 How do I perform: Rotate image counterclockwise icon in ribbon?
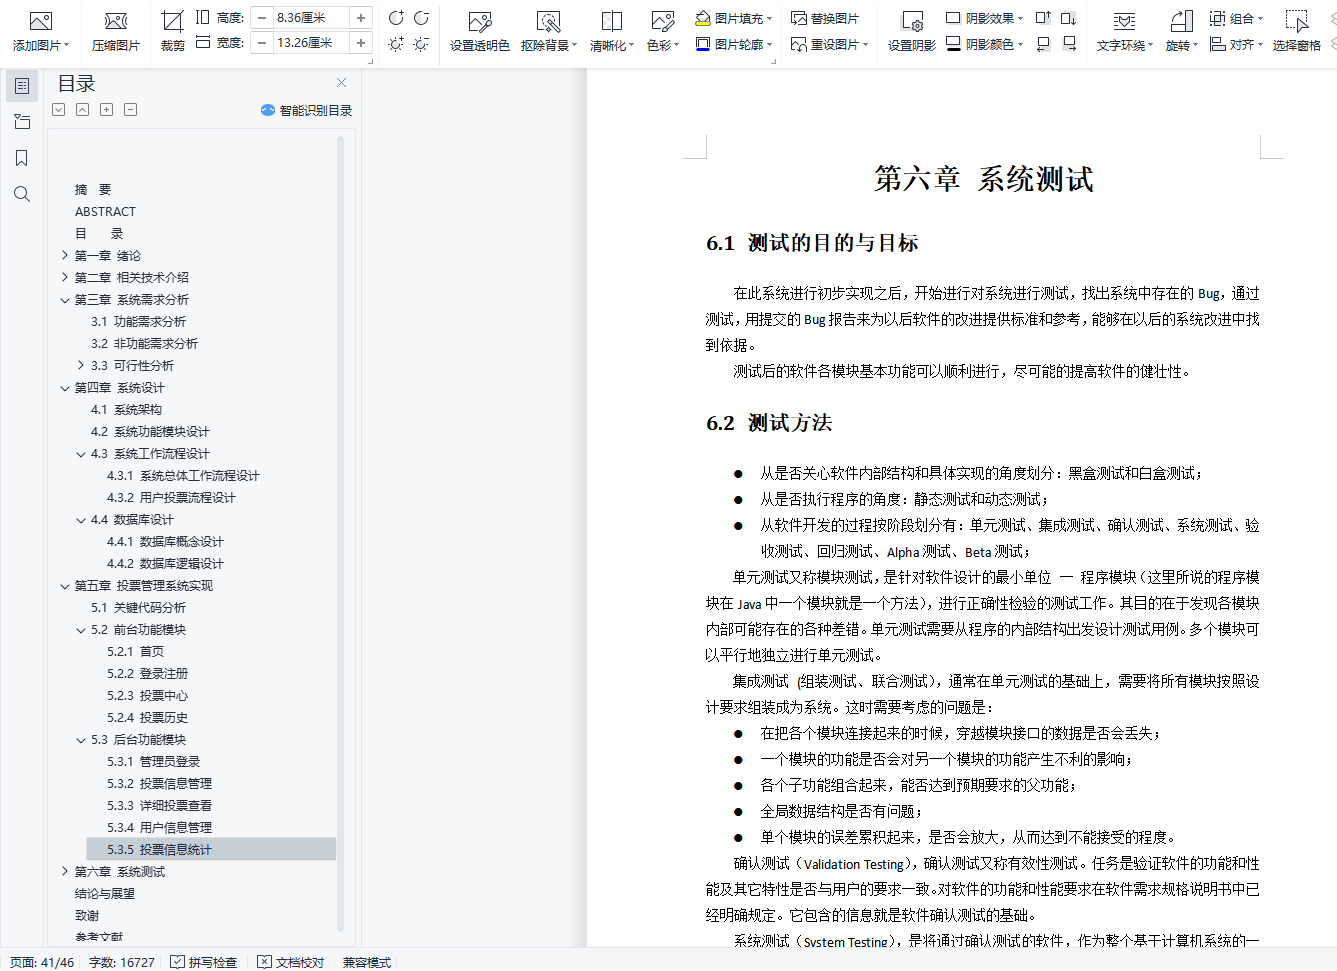[x=396, y=18]
